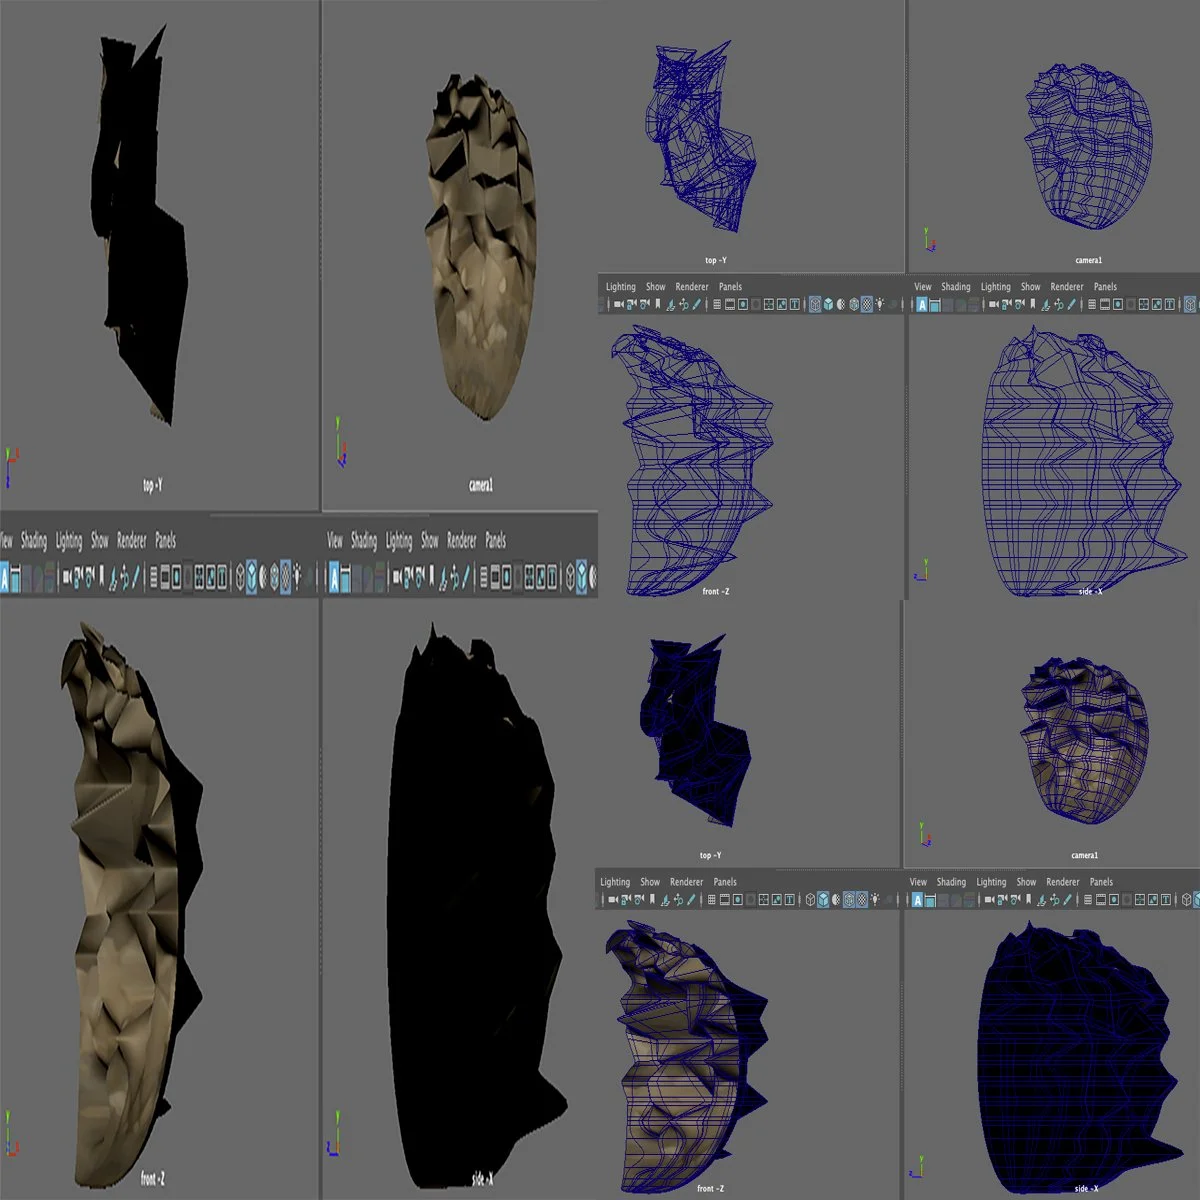Click safe title icon above blue wireframe side -X panel
Image resolution: width=1200 pixels, height=1200 pixels.
point(1169,305)
